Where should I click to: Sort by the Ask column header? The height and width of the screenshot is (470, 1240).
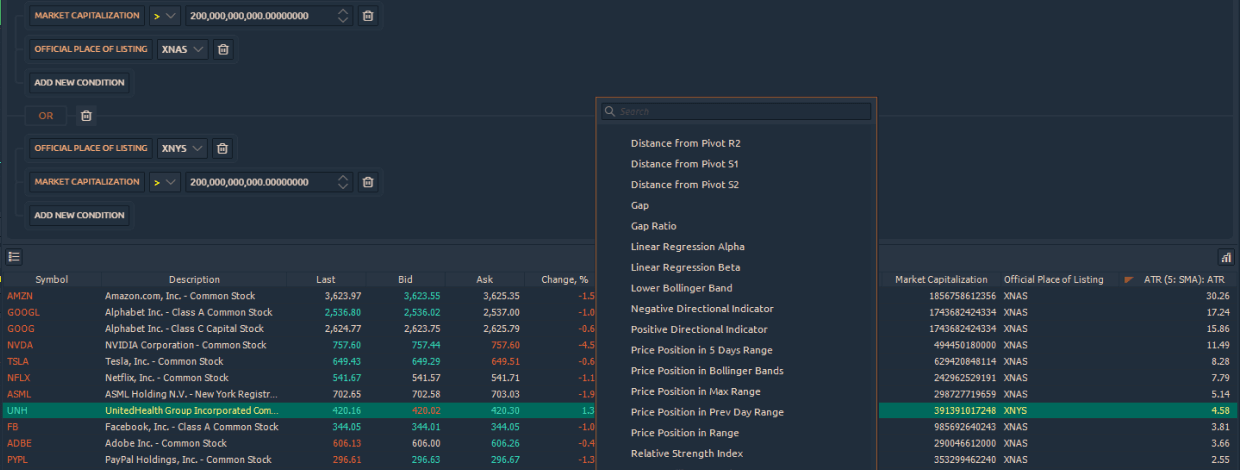484,280
